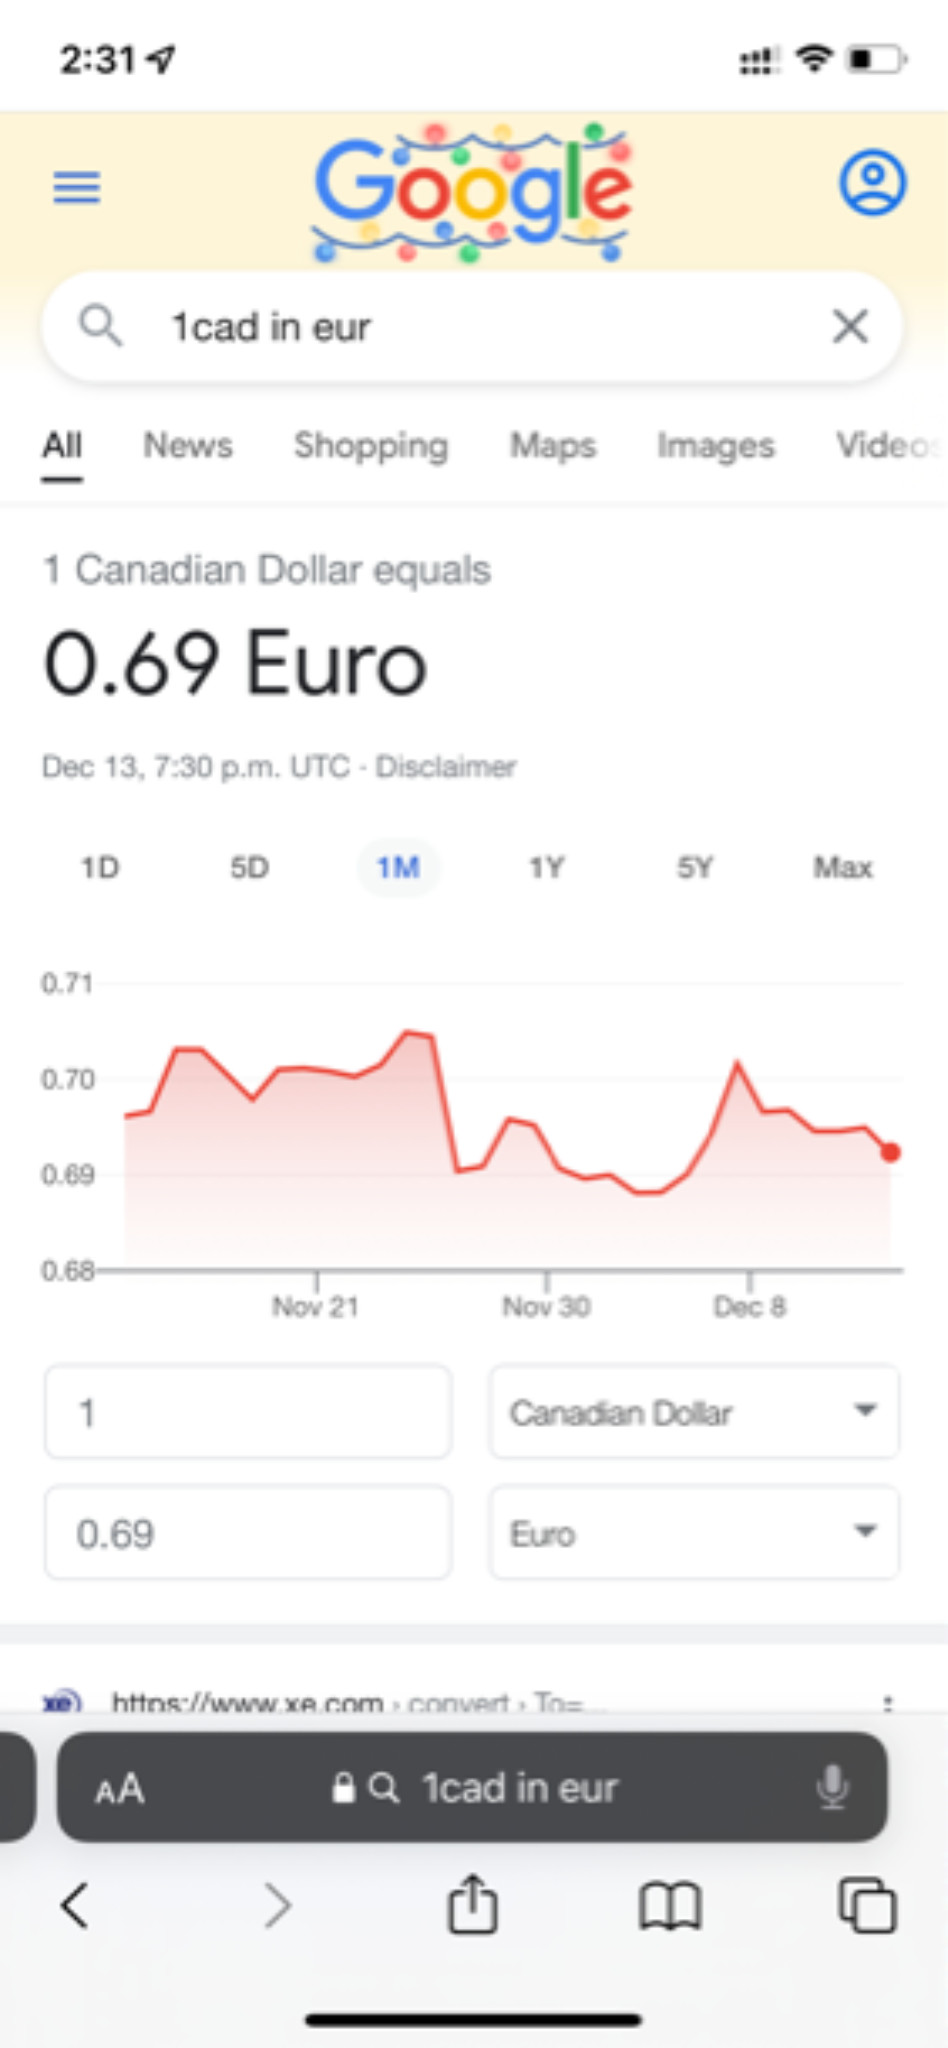The image size is (948, 2048).
Task: Clear the search query with the X
Action: pyautogui.click(x=850, y=326)
